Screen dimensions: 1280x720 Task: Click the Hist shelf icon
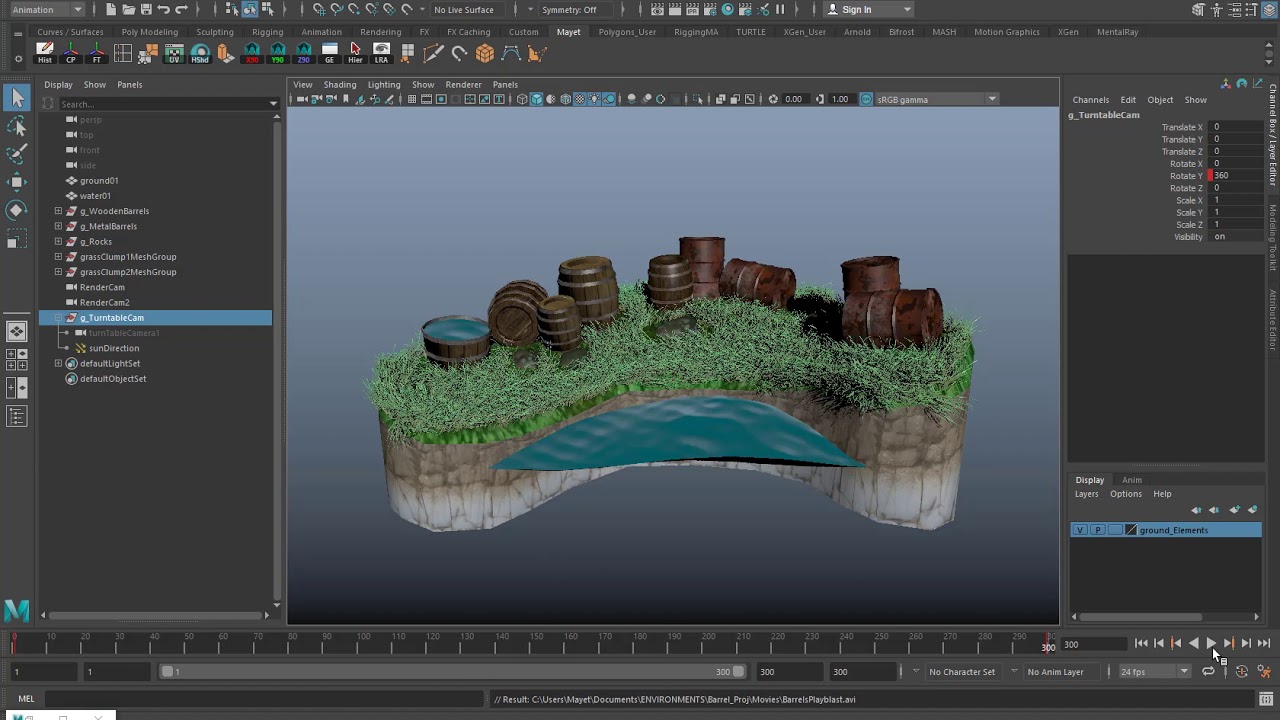click(45, 53)
